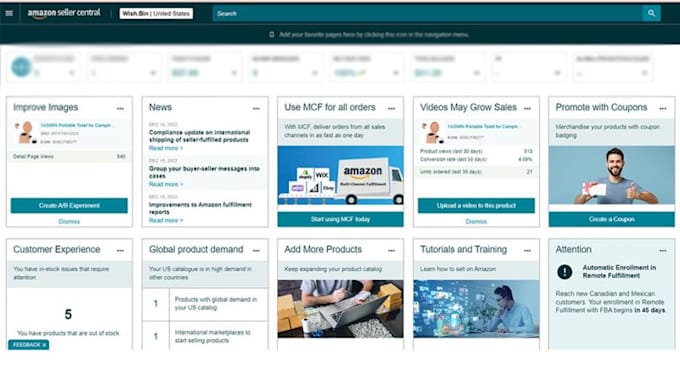Open the Videos May Grow Sales options menu
Screen dimensions: 680x385
pos(527,108)
